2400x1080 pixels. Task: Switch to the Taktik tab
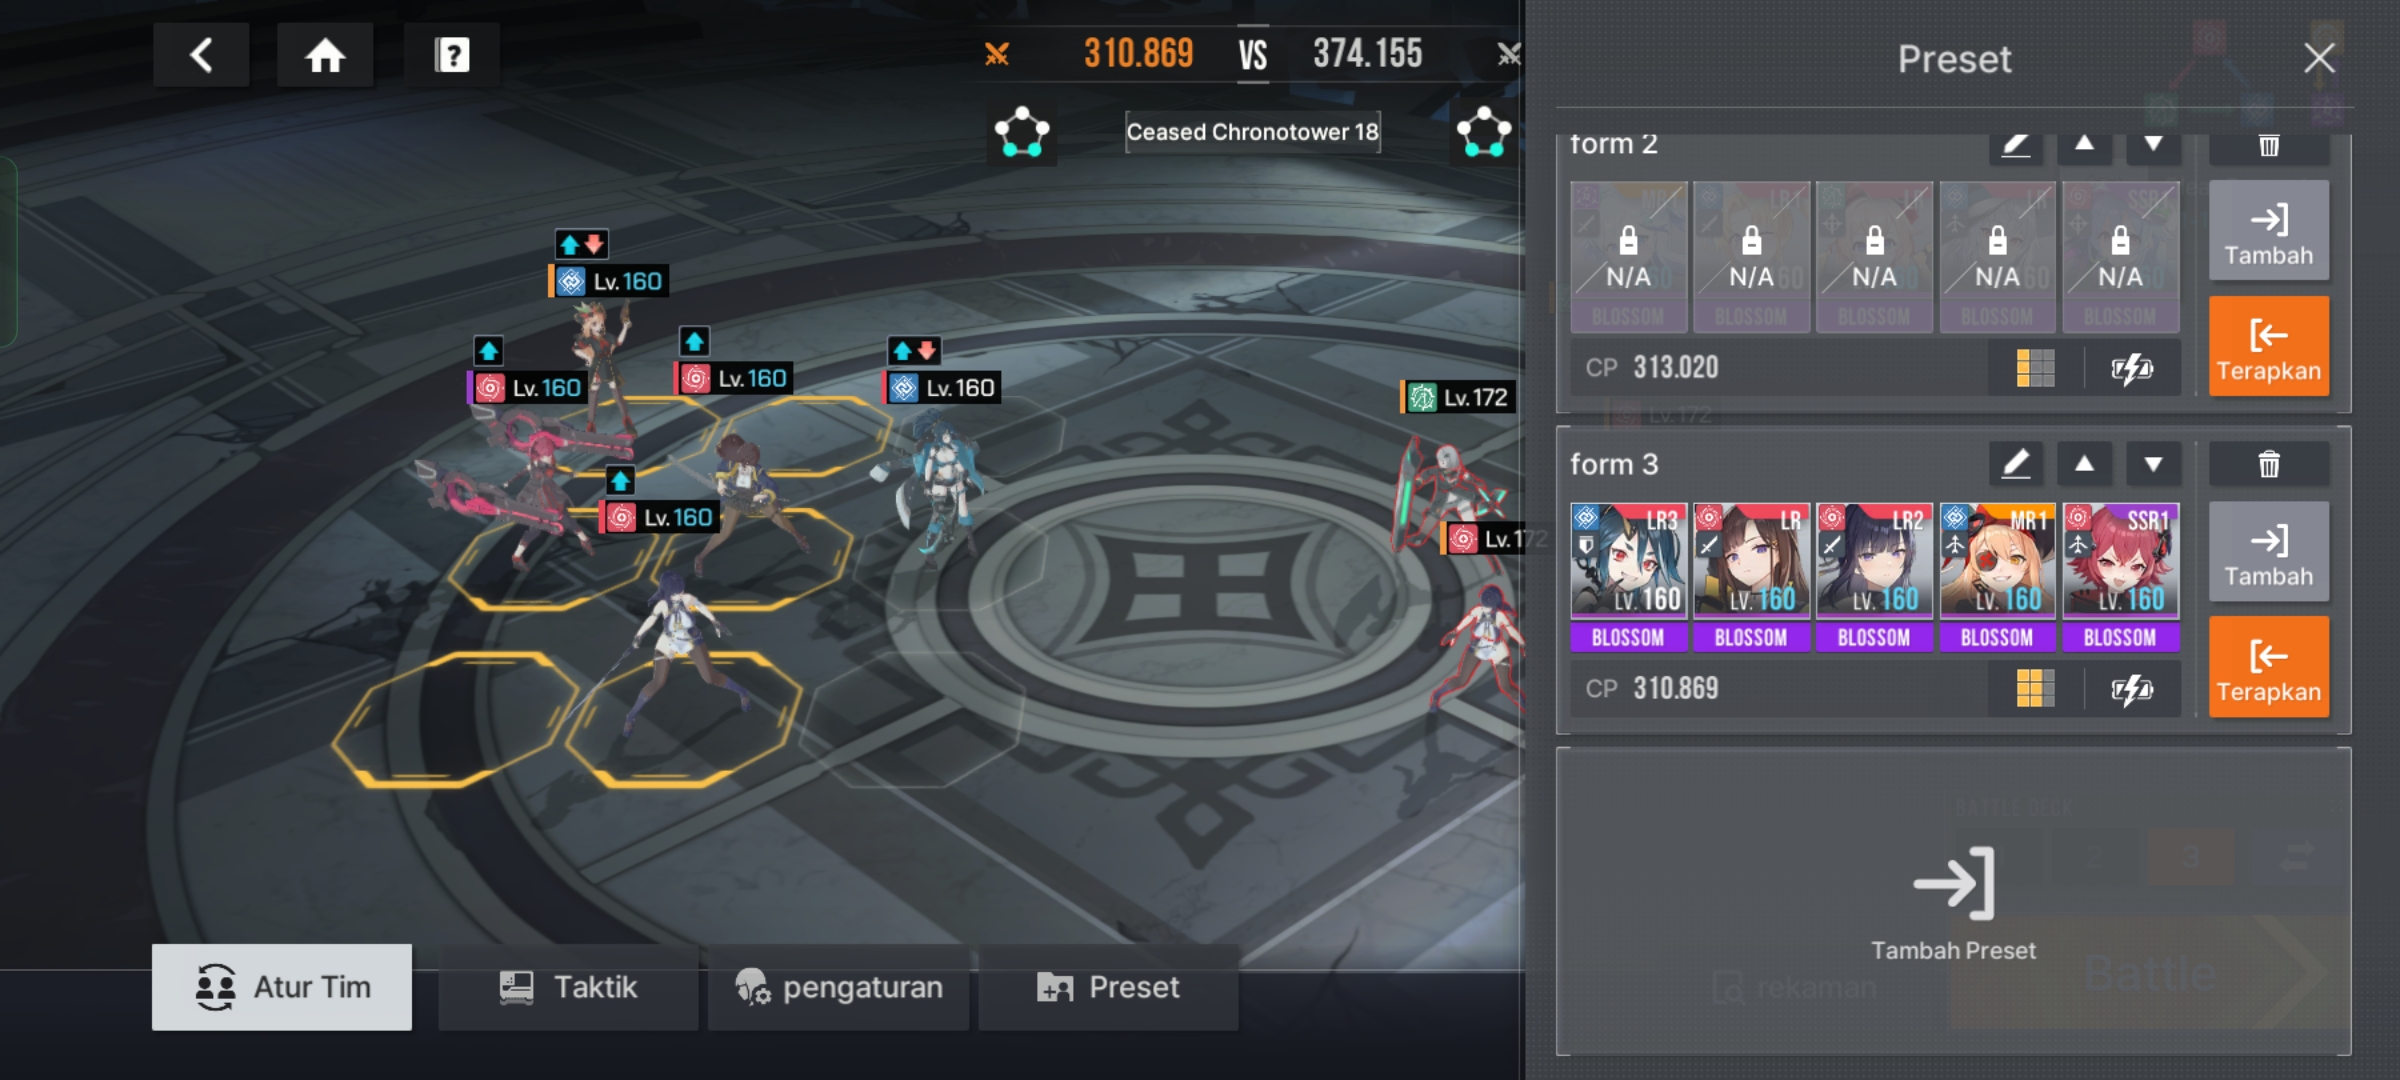[568, 987]
